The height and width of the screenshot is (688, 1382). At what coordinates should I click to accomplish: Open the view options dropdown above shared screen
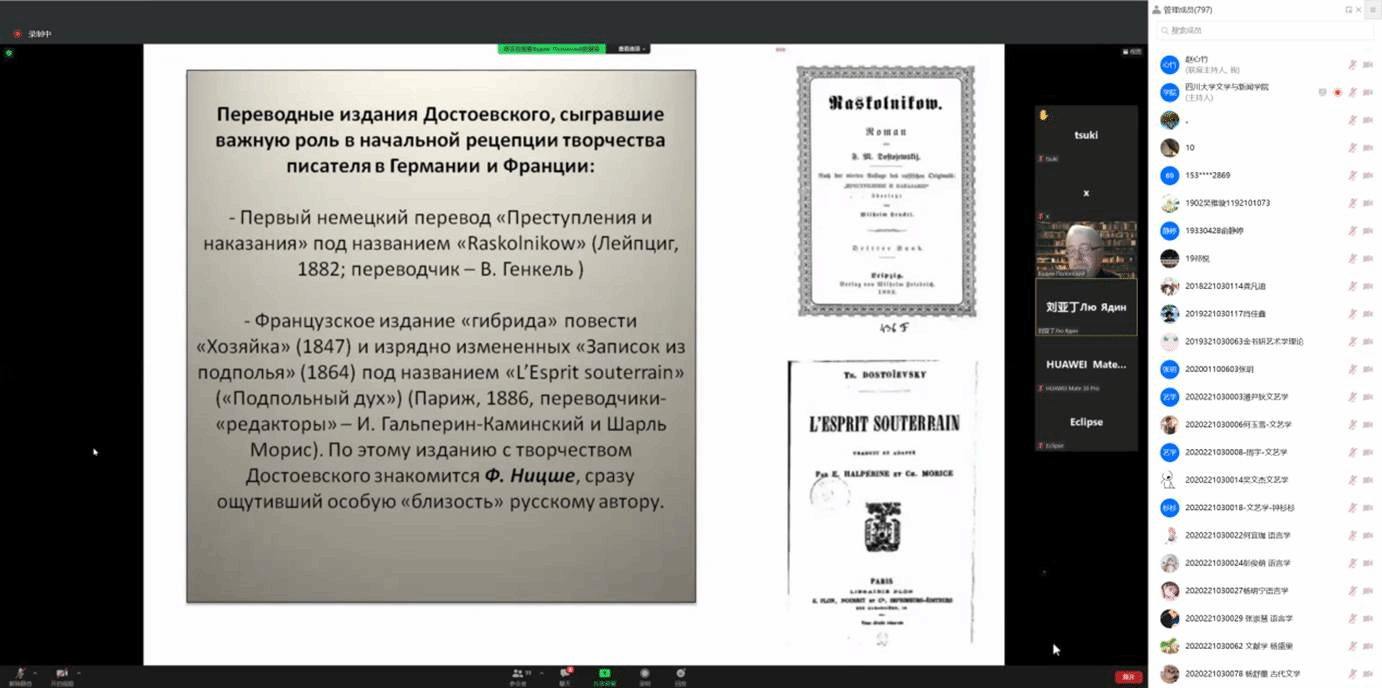click(631, 48)
